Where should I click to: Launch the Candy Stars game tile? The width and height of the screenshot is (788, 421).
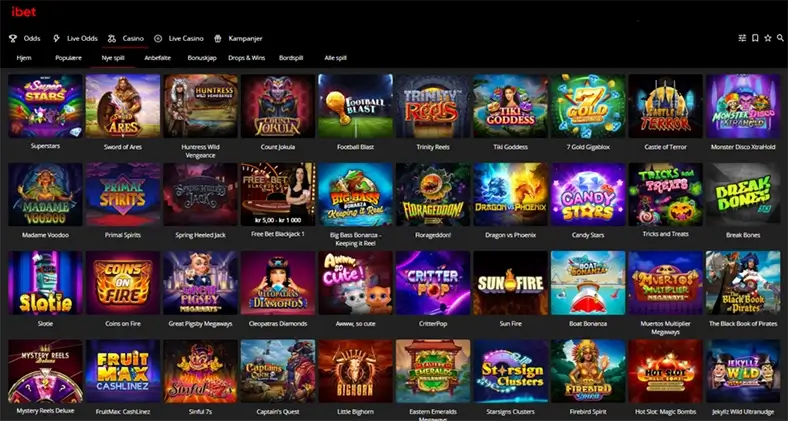pos(588,194)
